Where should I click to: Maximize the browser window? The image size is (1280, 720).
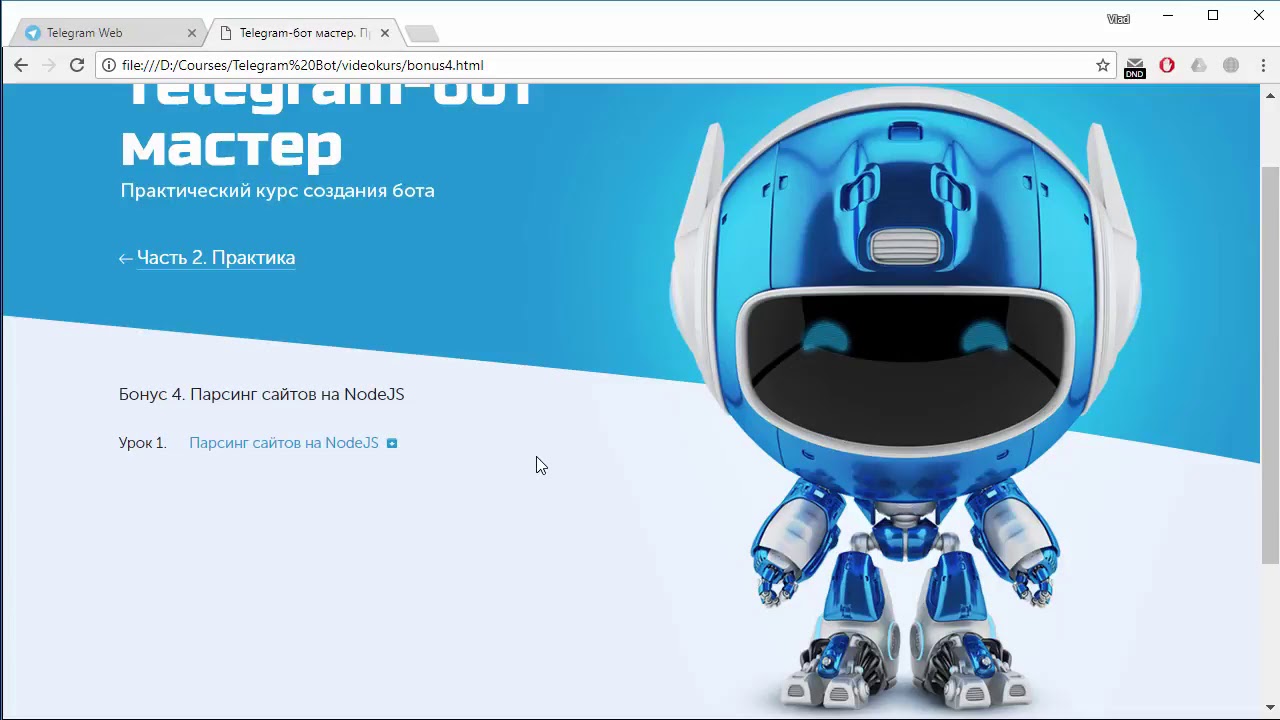coord(1213,15)
